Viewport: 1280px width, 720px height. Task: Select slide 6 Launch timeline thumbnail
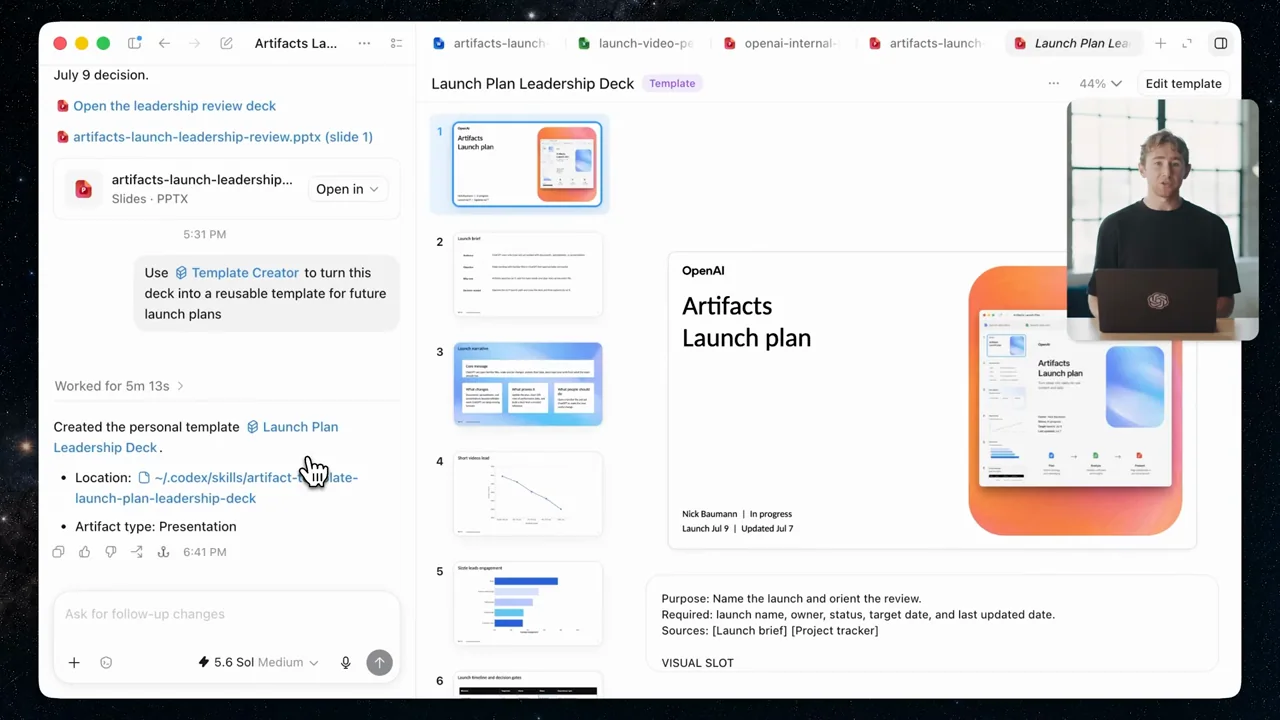point(528,684)
